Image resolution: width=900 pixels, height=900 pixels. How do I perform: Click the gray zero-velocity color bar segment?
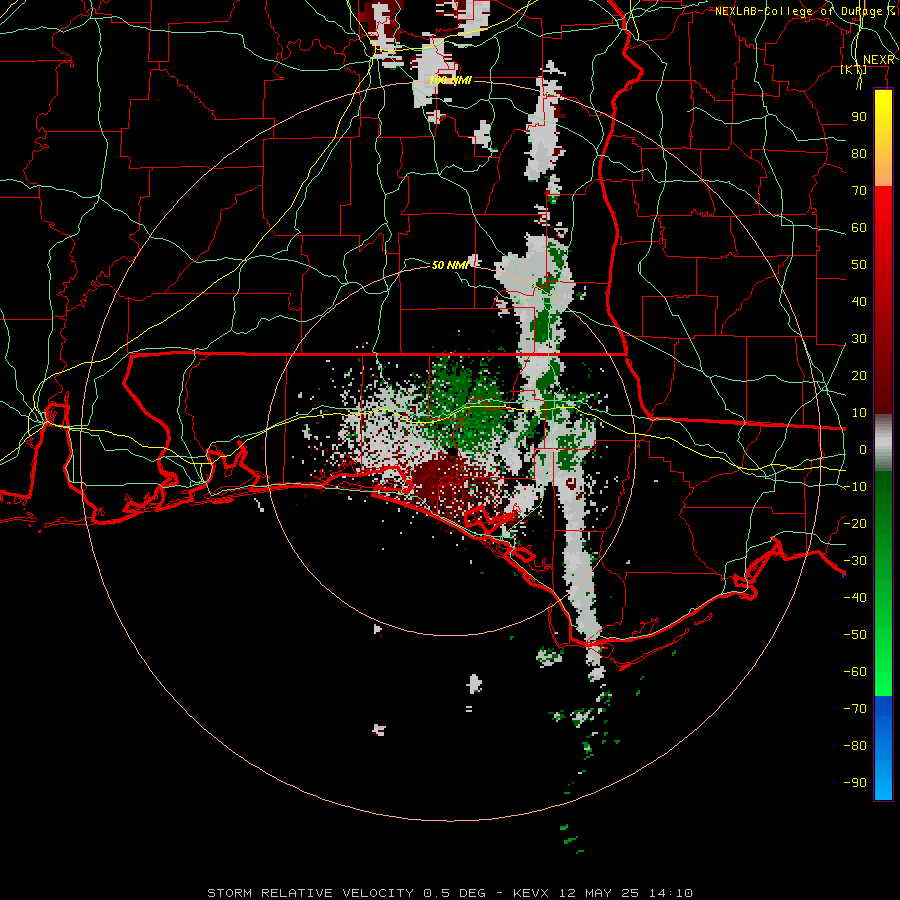point(883,443)
